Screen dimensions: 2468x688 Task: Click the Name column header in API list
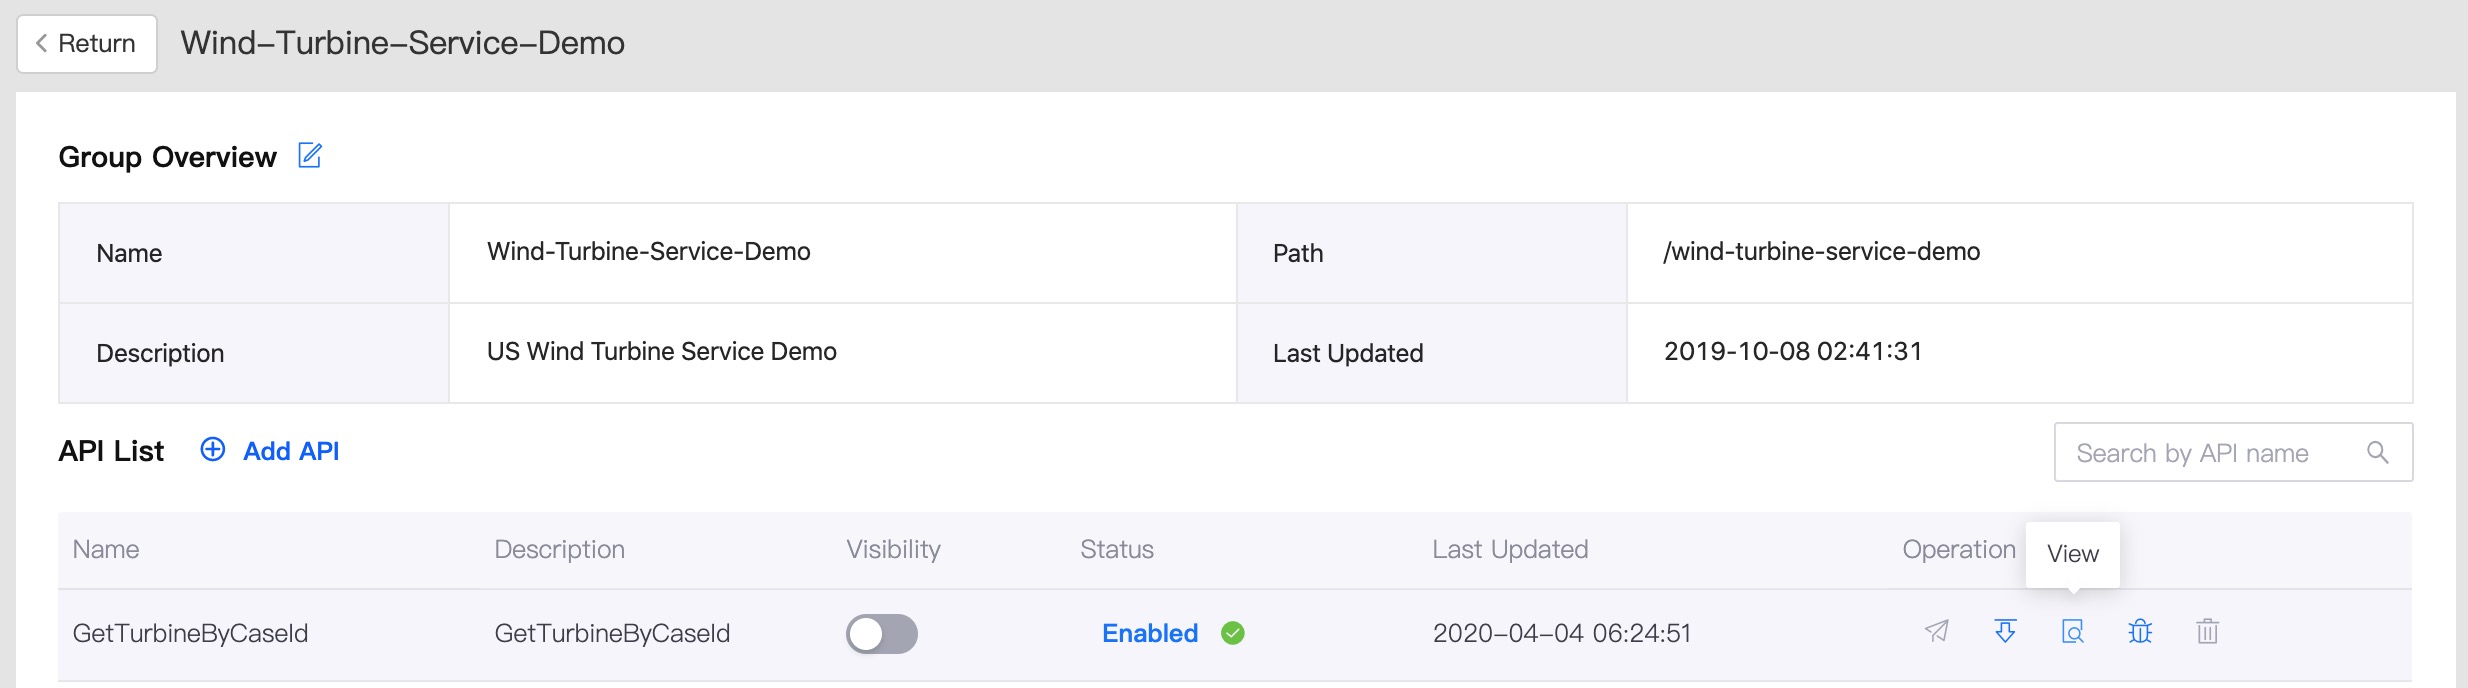coord(106,550)
